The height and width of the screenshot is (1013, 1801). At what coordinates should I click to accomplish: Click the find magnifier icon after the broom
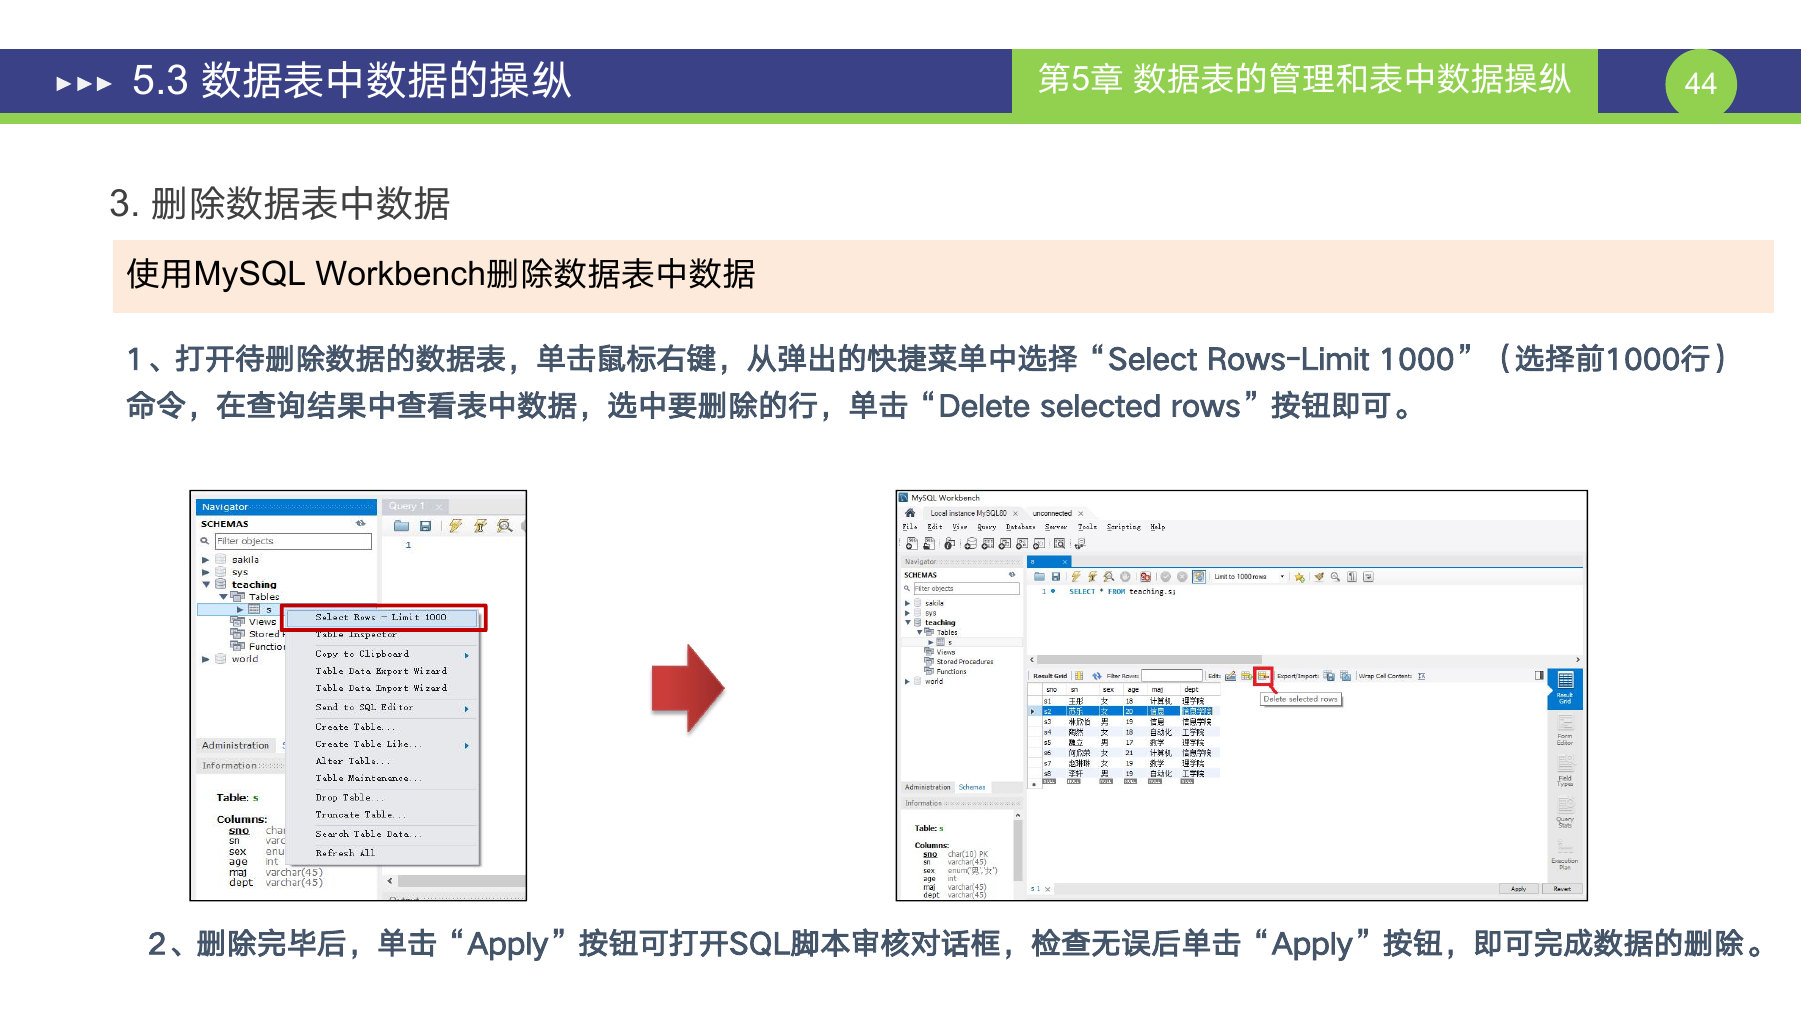click(1335, 577)
